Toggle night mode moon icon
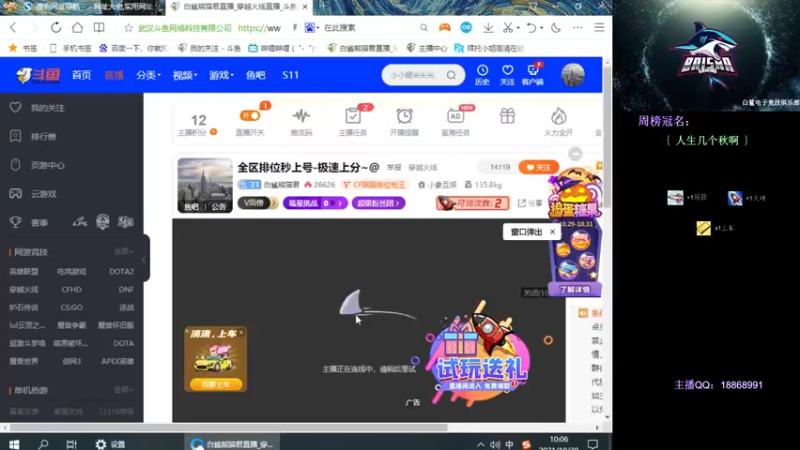This screenshot has height=450, width=800. (556, 28)
